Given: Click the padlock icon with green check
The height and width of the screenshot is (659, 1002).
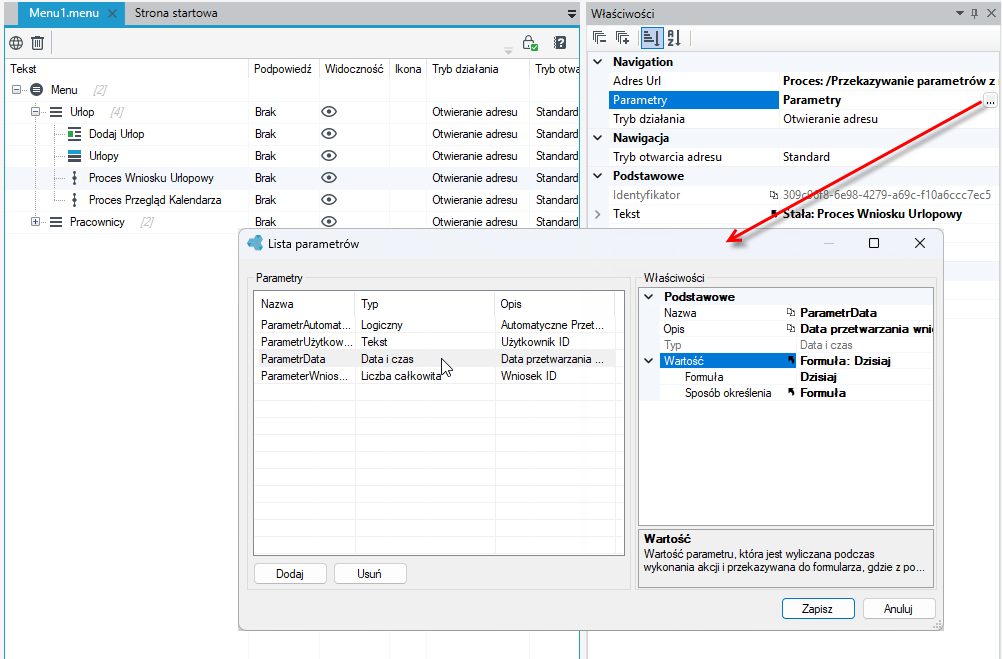Looking at the screenshot, I should pos(530,43).
